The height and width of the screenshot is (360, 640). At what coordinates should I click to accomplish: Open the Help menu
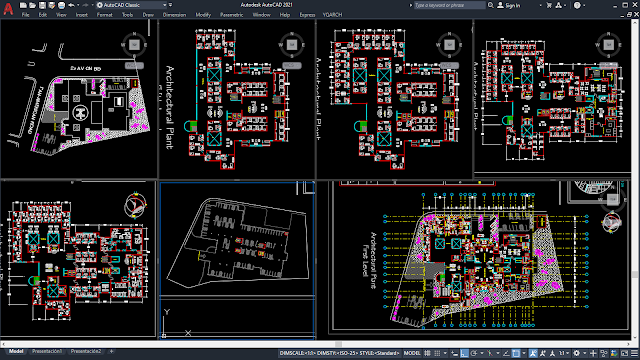click(285, 15)
